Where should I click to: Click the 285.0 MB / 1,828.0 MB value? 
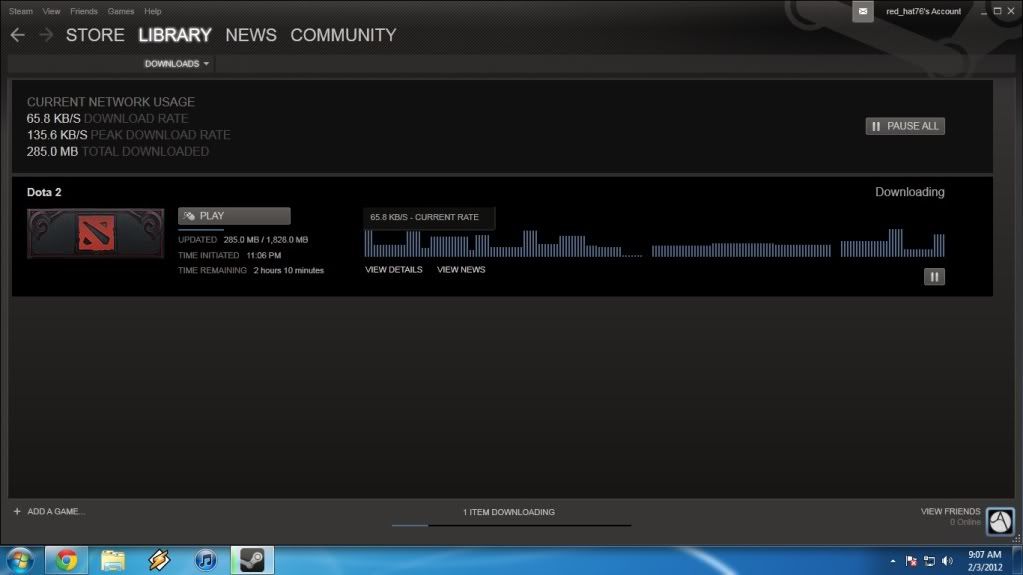(266, 240)
